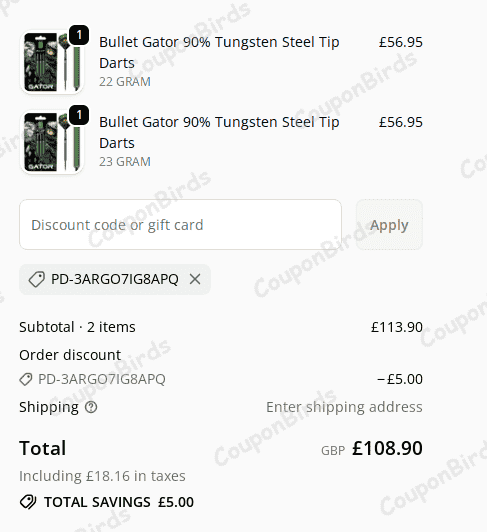Click the TOTAL SAVINGS £5.00 label
Screen dimensions: 487x532
119,502
